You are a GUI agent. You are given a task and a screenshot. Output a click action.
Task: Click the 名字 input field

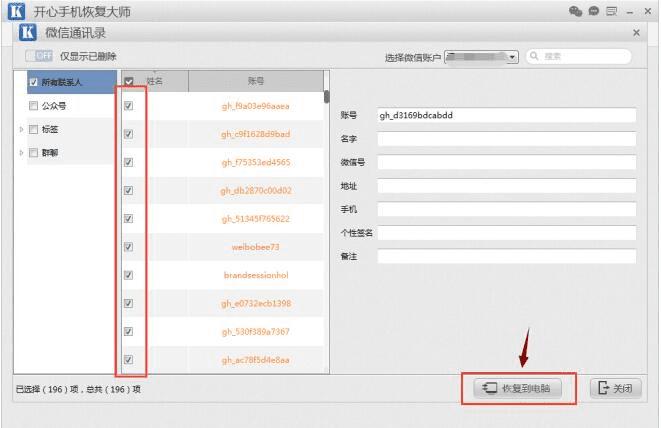click(507, 139)
